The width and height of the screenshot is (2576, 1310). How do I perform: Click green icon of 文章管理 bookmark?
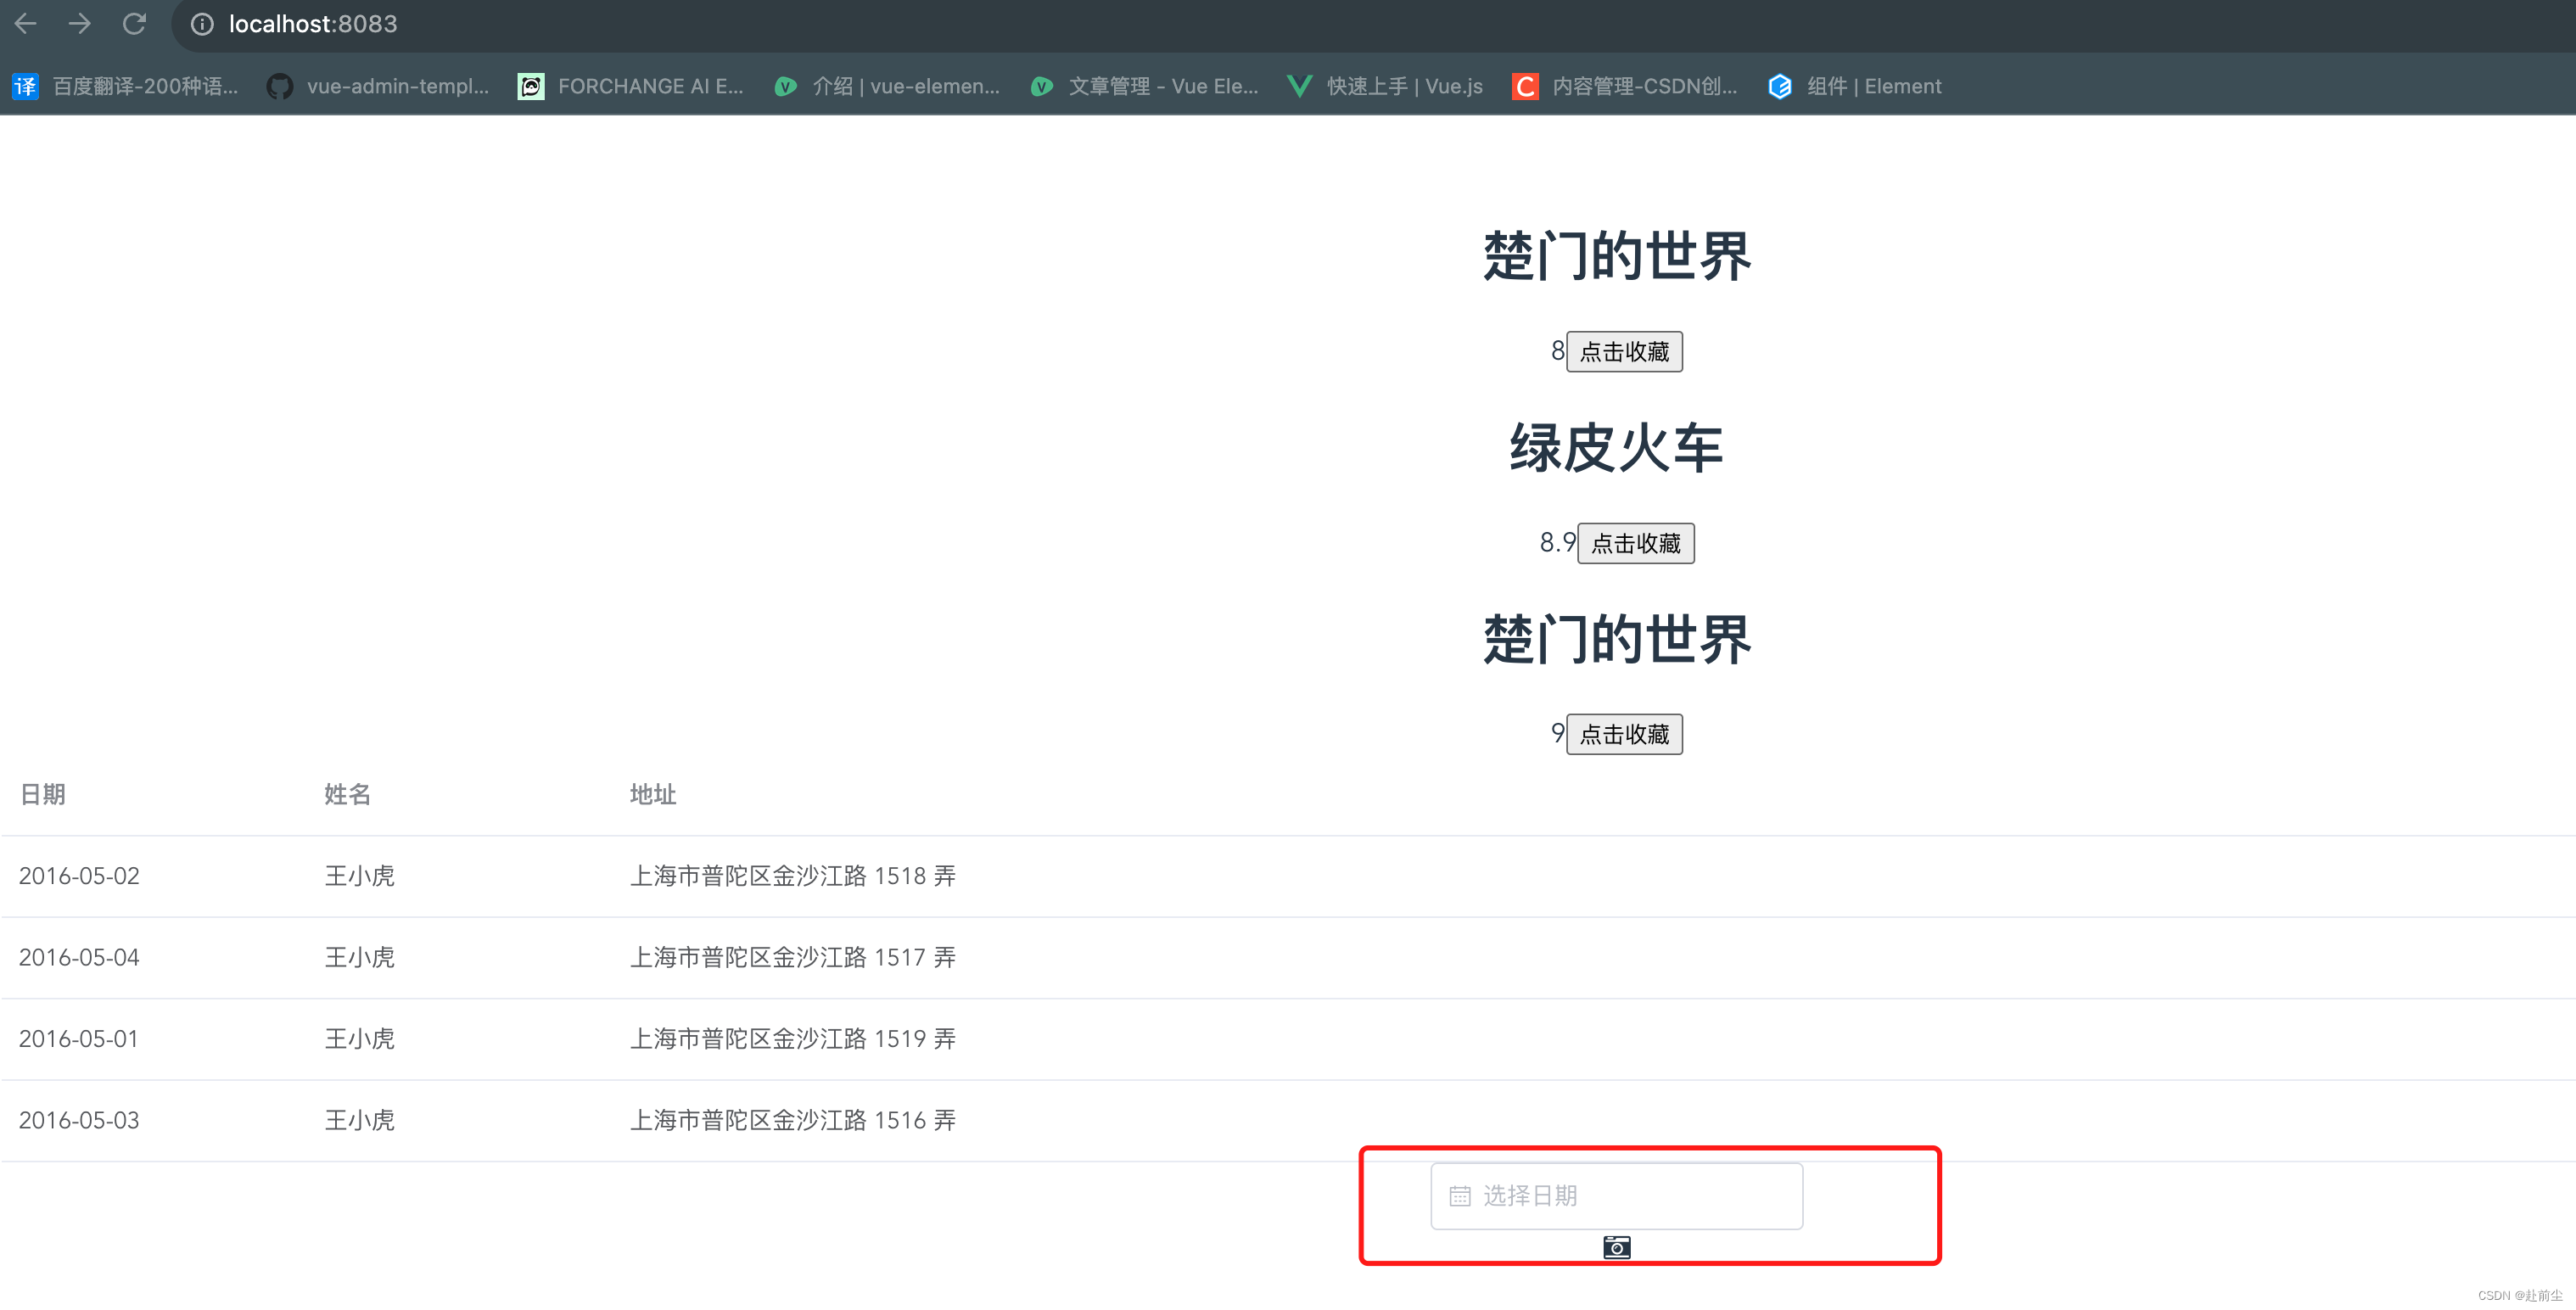(x=1042, y=86)
